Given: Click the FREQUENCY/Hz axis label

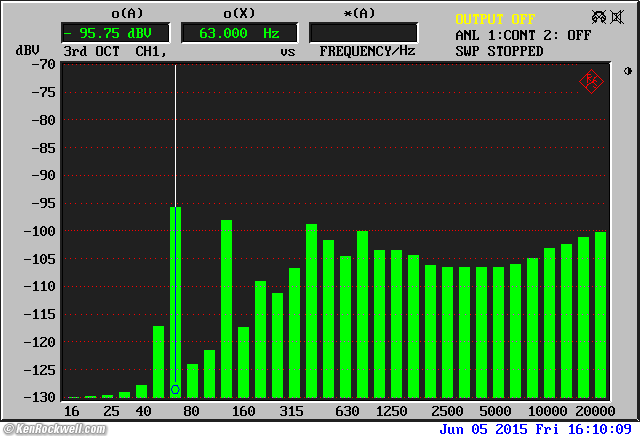Looking at the screenshot, I should (x=365, y=50).
